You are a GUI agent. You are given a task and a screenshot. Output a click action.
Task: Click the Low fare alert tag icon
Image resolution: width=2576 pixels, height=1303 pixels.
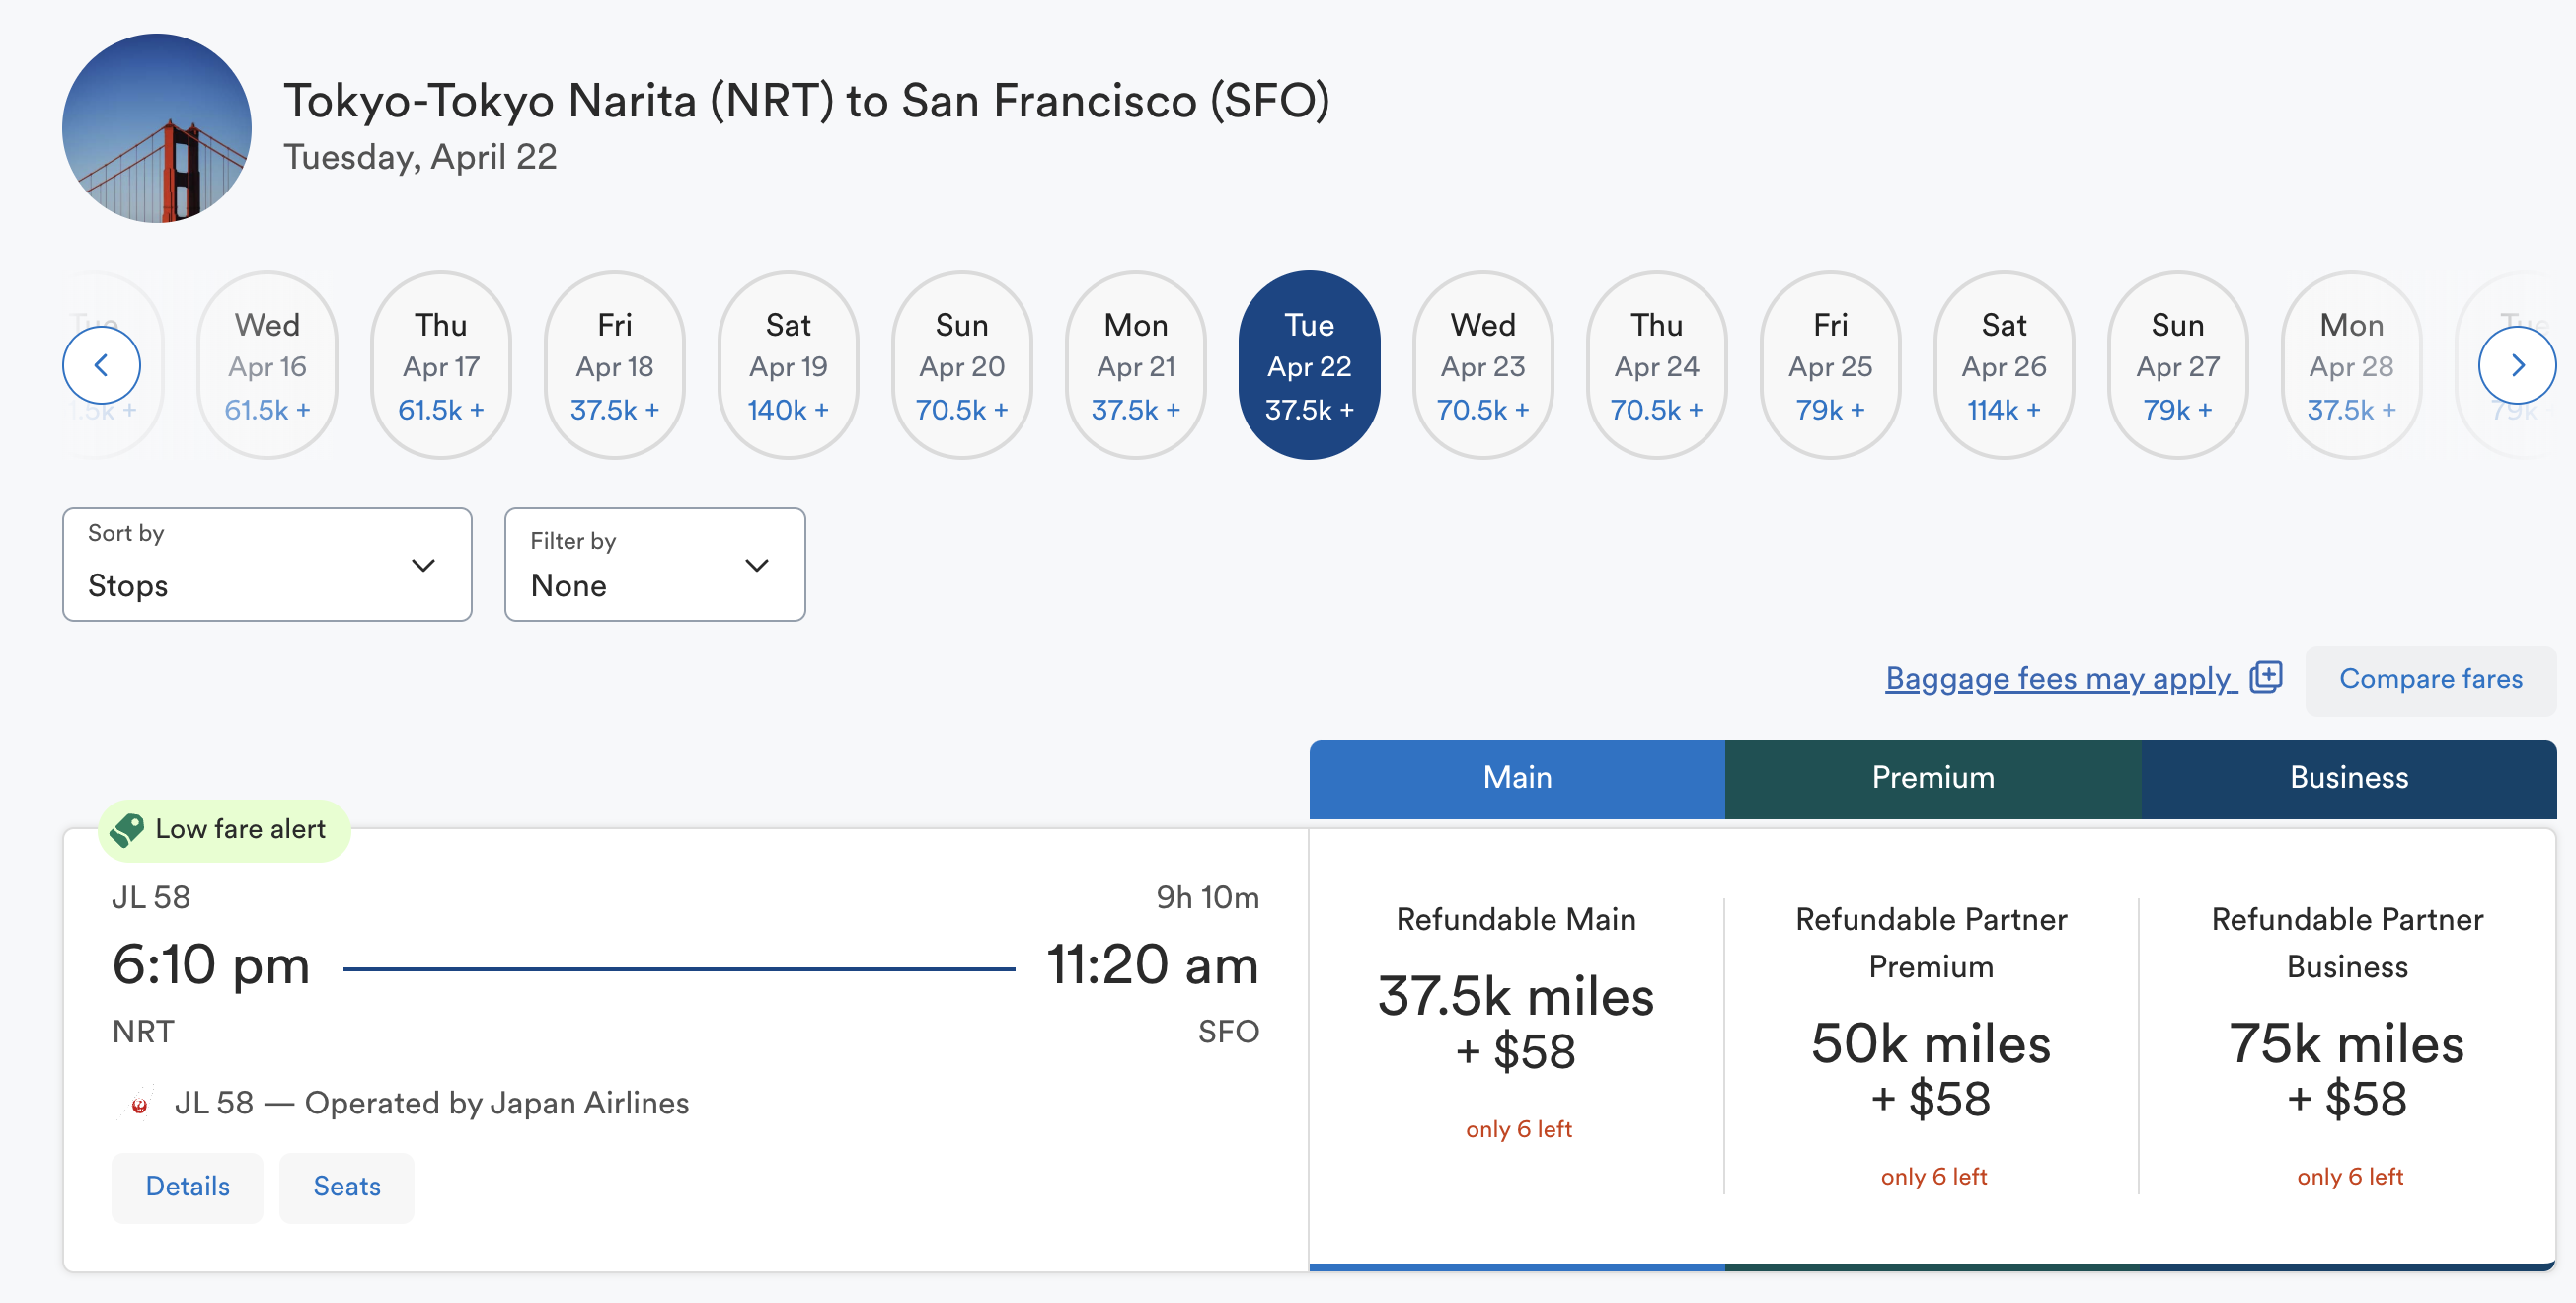point(127,829)
